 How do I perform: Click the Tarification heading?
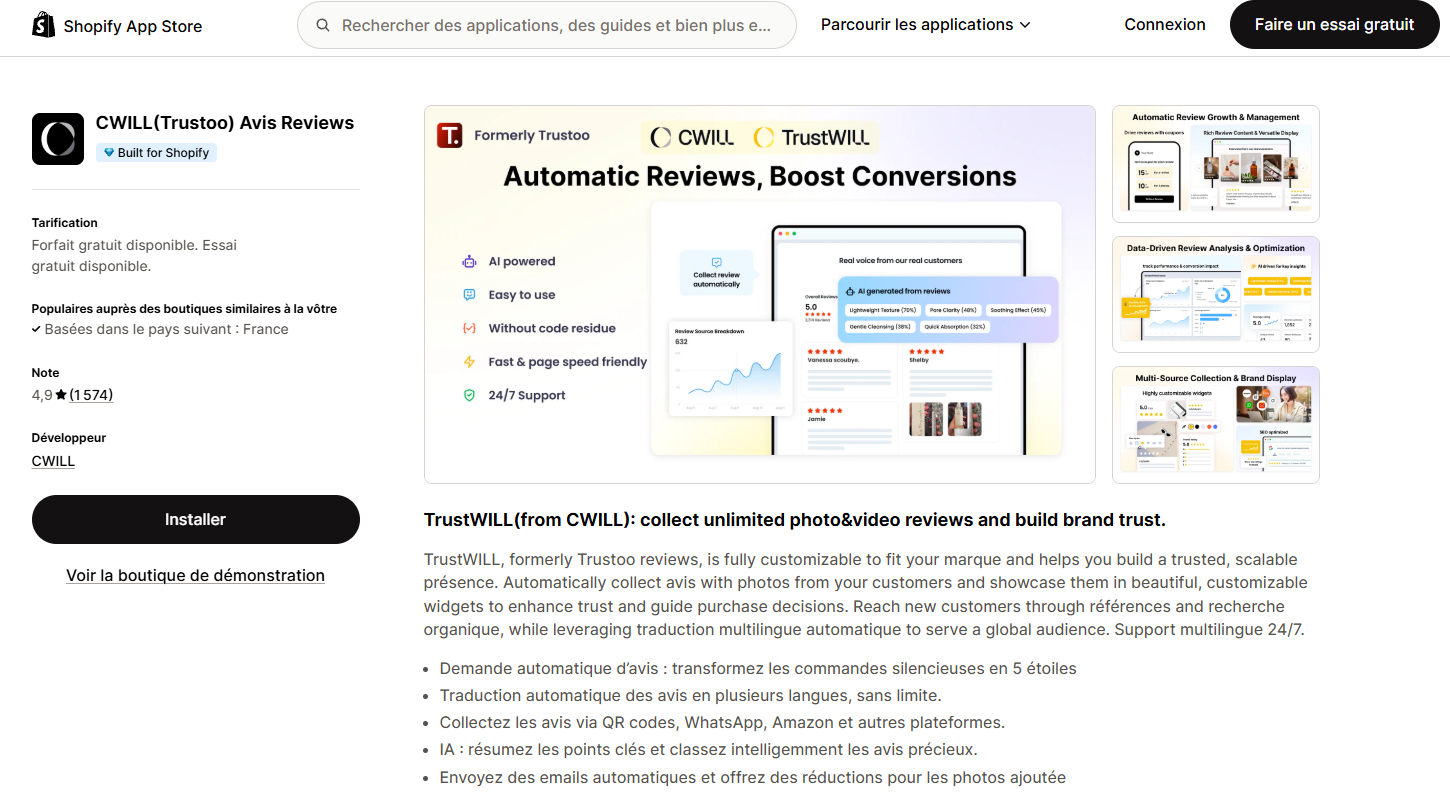[65, 223]
